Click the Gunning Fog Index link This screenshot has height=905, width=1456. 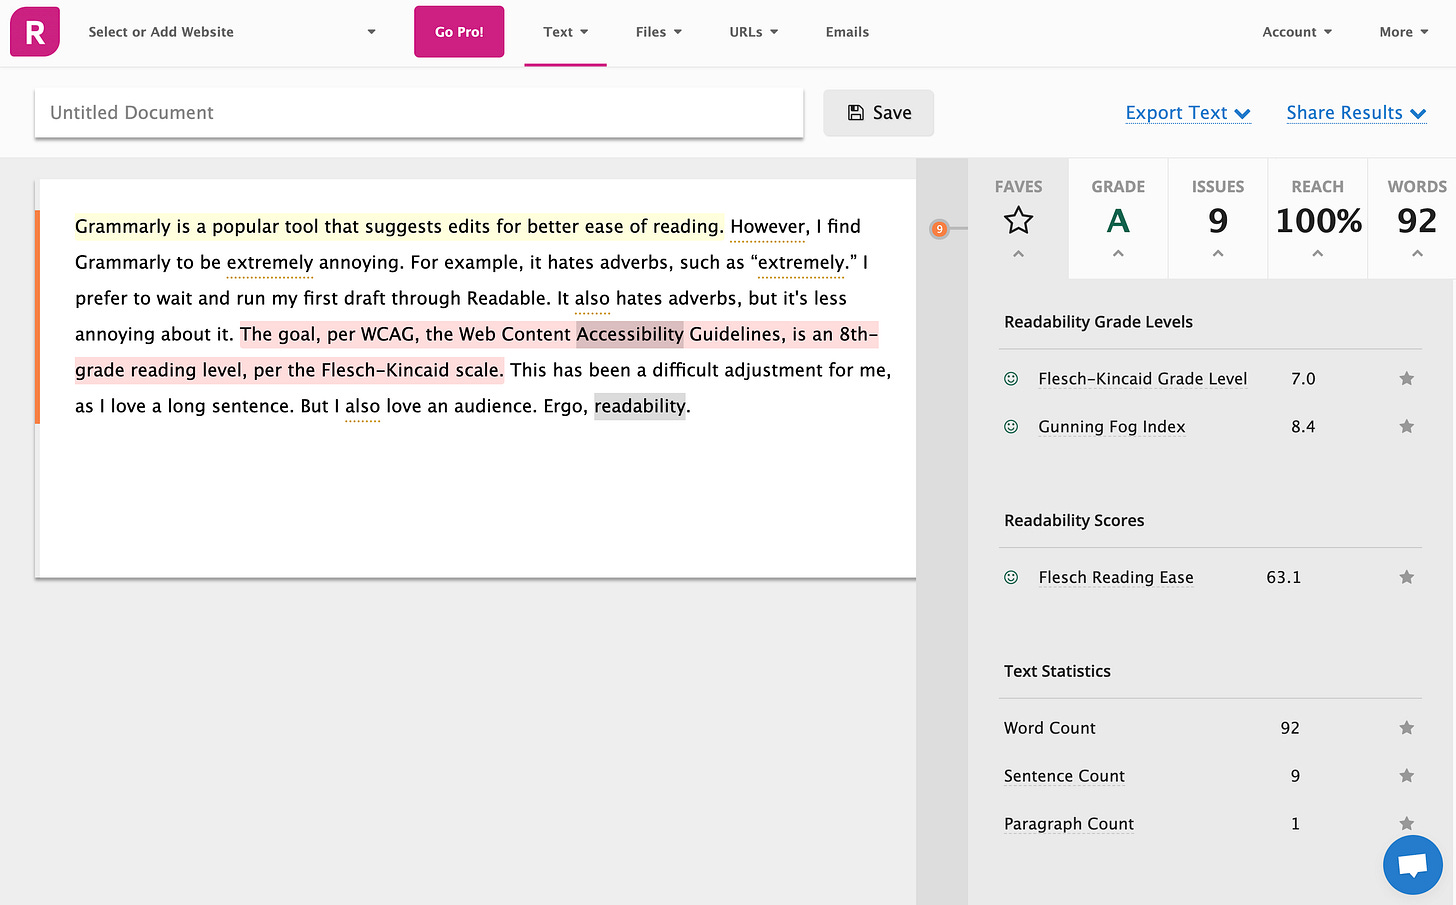click(x=1112, y=427)
